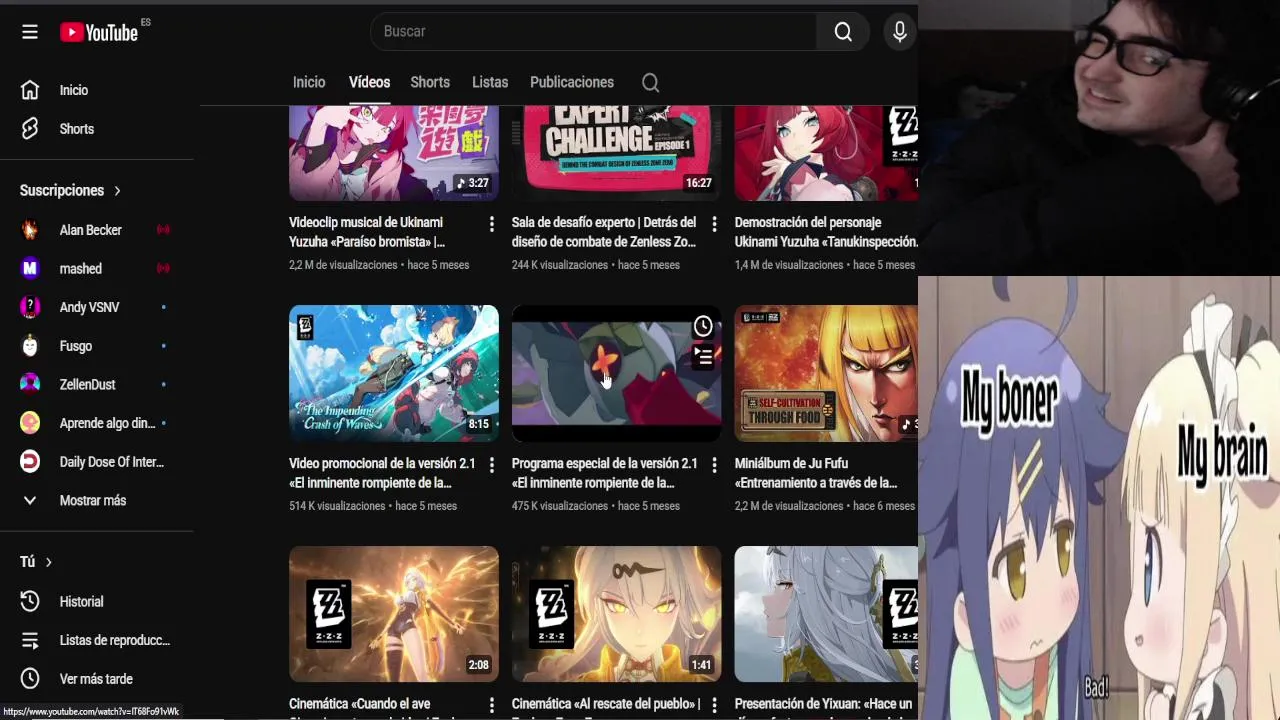Open Fusgo channel avatar
The image size is (1280, 720).
point(30,346)
